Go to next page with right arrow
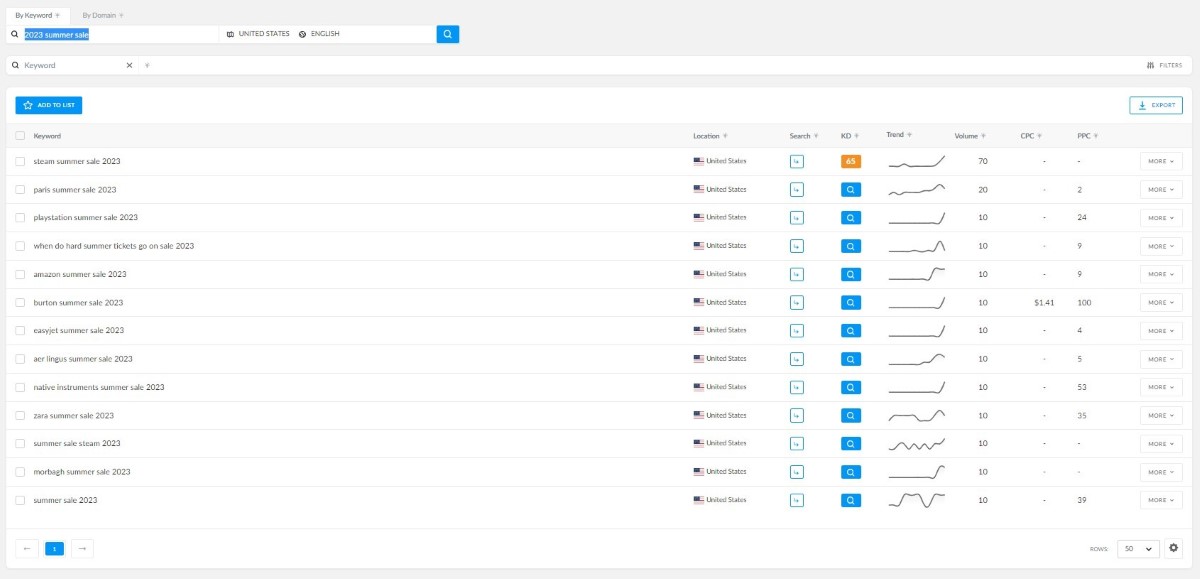This screenshot has height=579, width=1200. coord(82,548)
